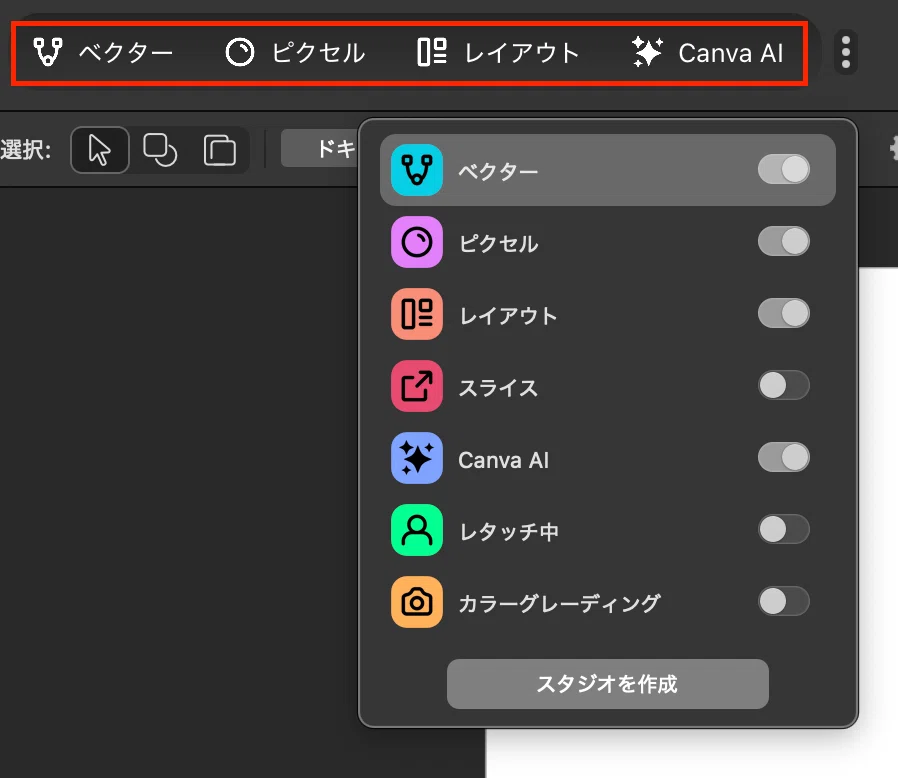Disable the Canva AI studio toggle
Viewport: 898px width, 778px height.
pyautogui.click(x=783, y=457)
